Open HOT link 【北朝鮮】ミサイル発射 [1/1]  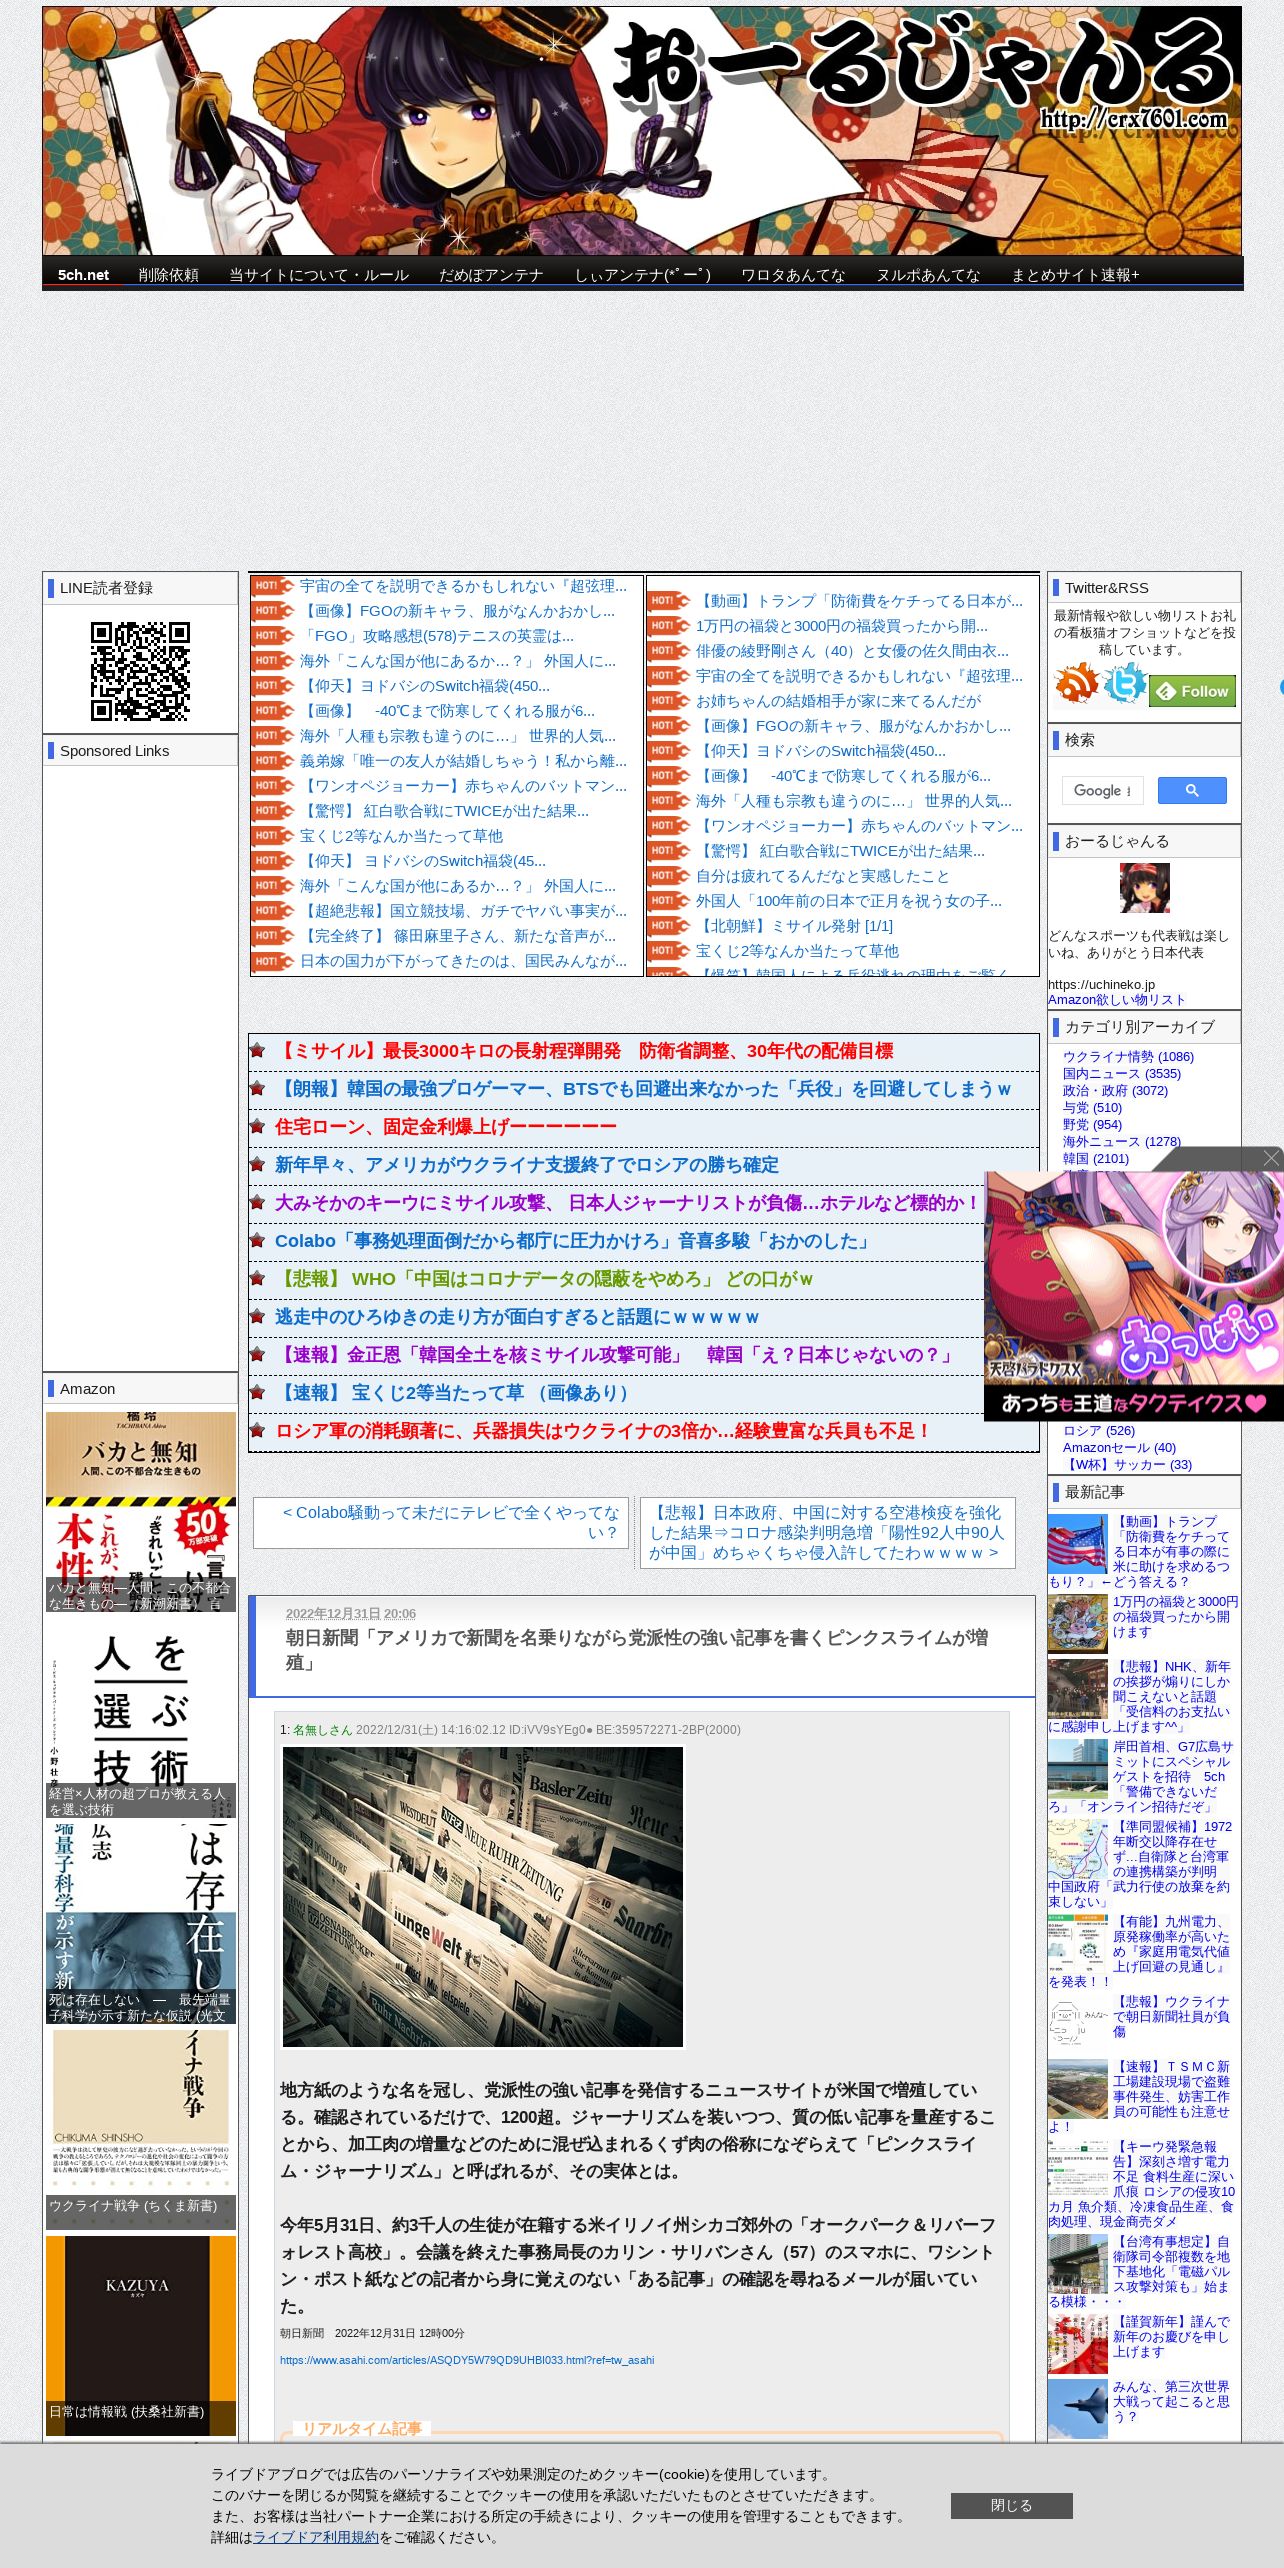794,926
